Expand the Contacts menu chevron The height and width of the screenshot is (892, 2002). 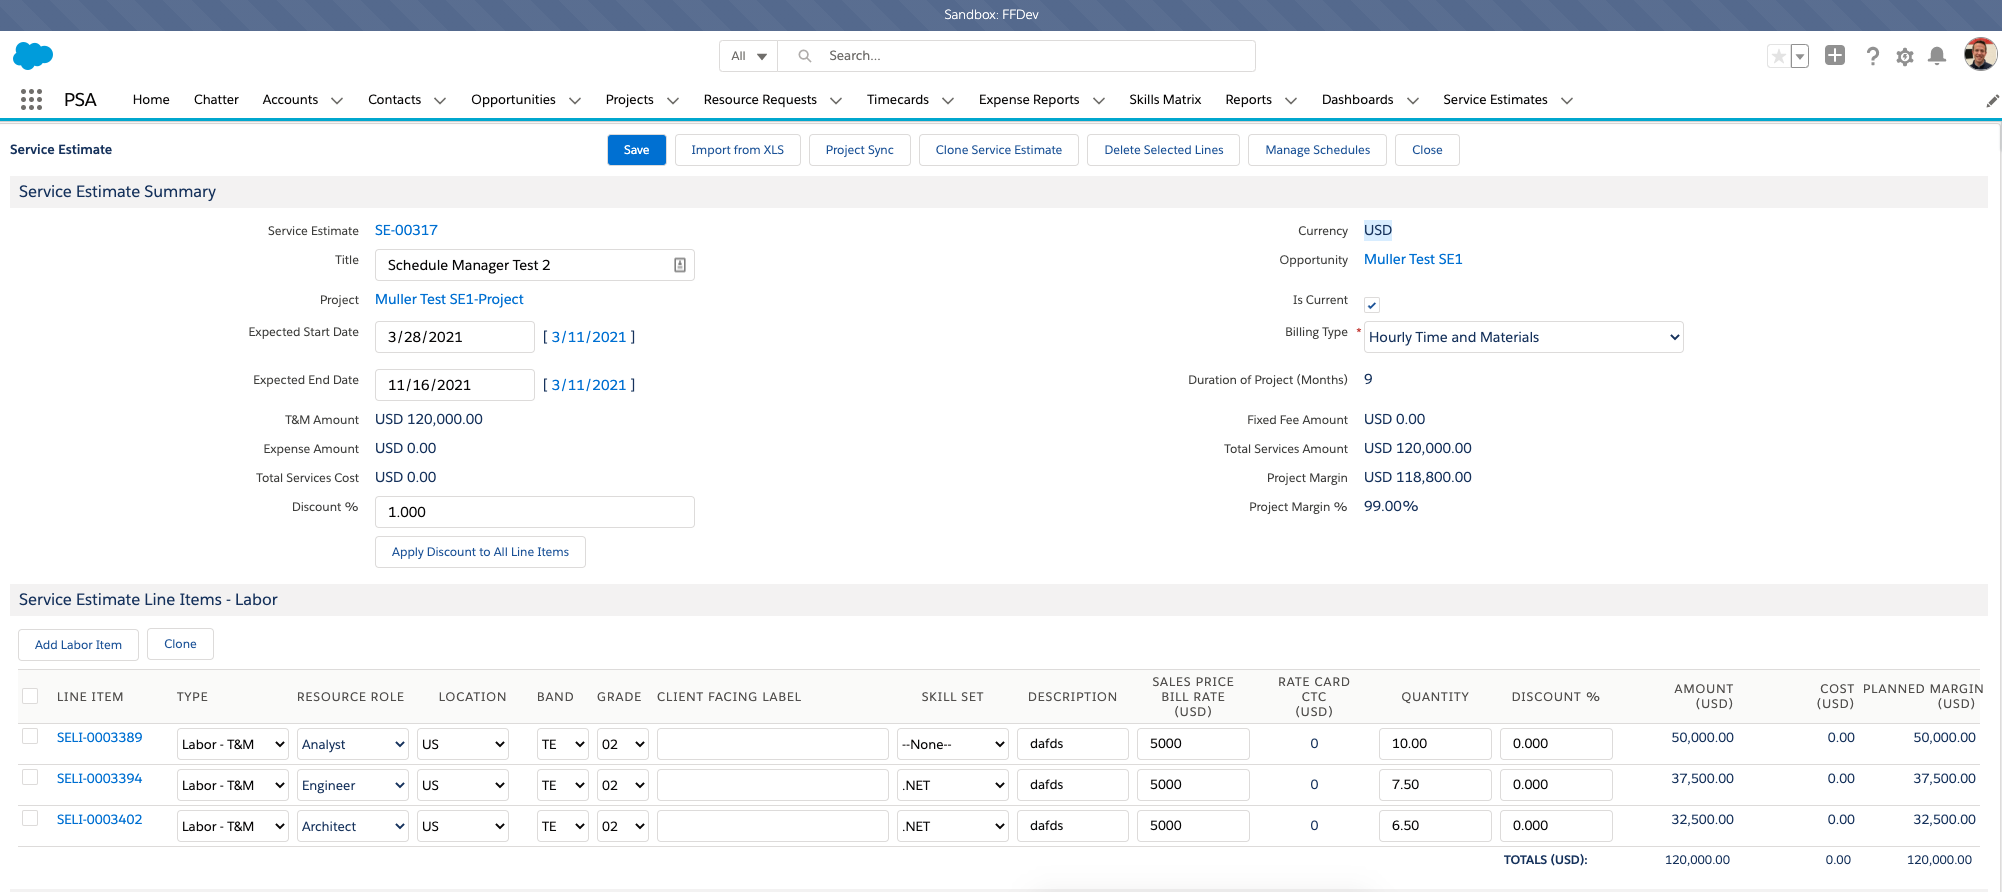(x=440, y=100)
